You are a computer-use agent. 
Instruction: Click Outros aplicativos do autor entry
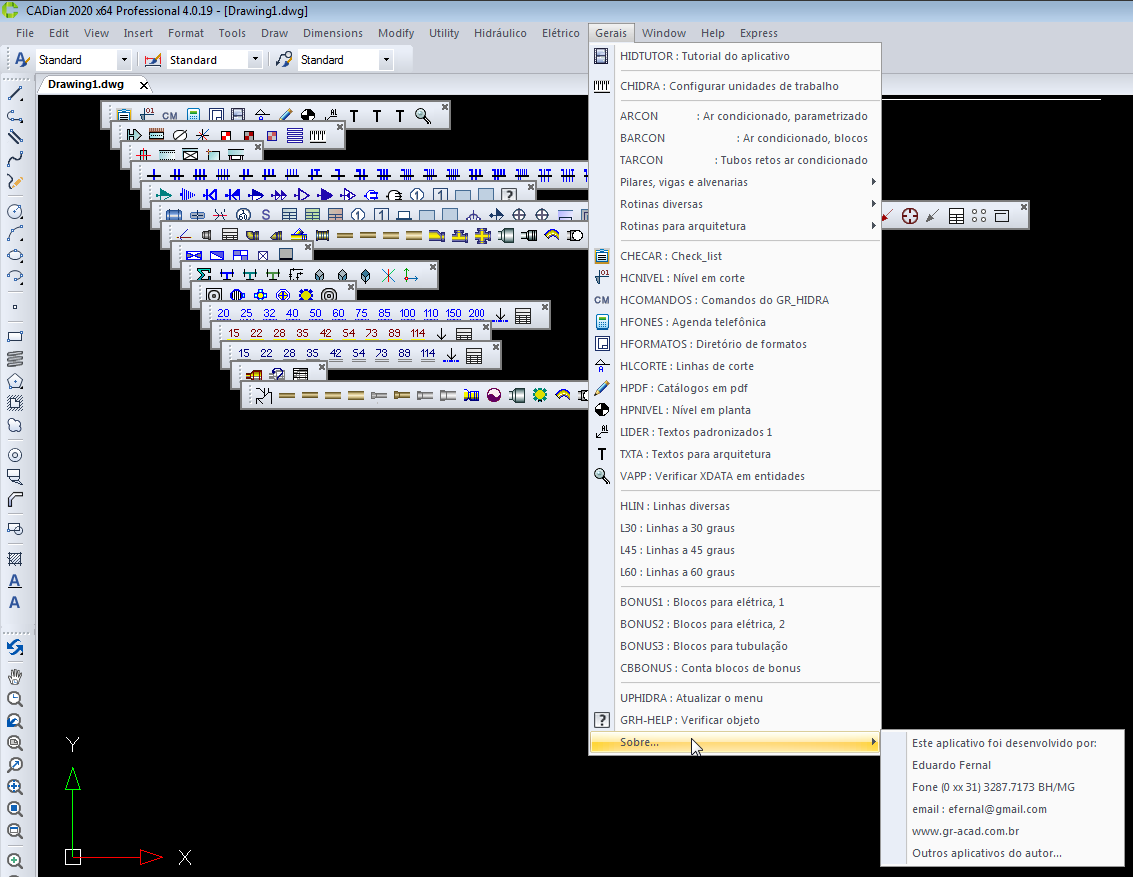[x=986, y=853]
